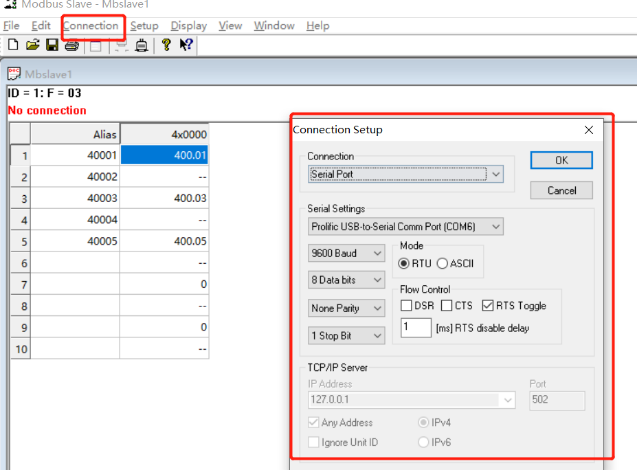
Task: Enable the DSR flow control checkbox
Action: (407, 305)
